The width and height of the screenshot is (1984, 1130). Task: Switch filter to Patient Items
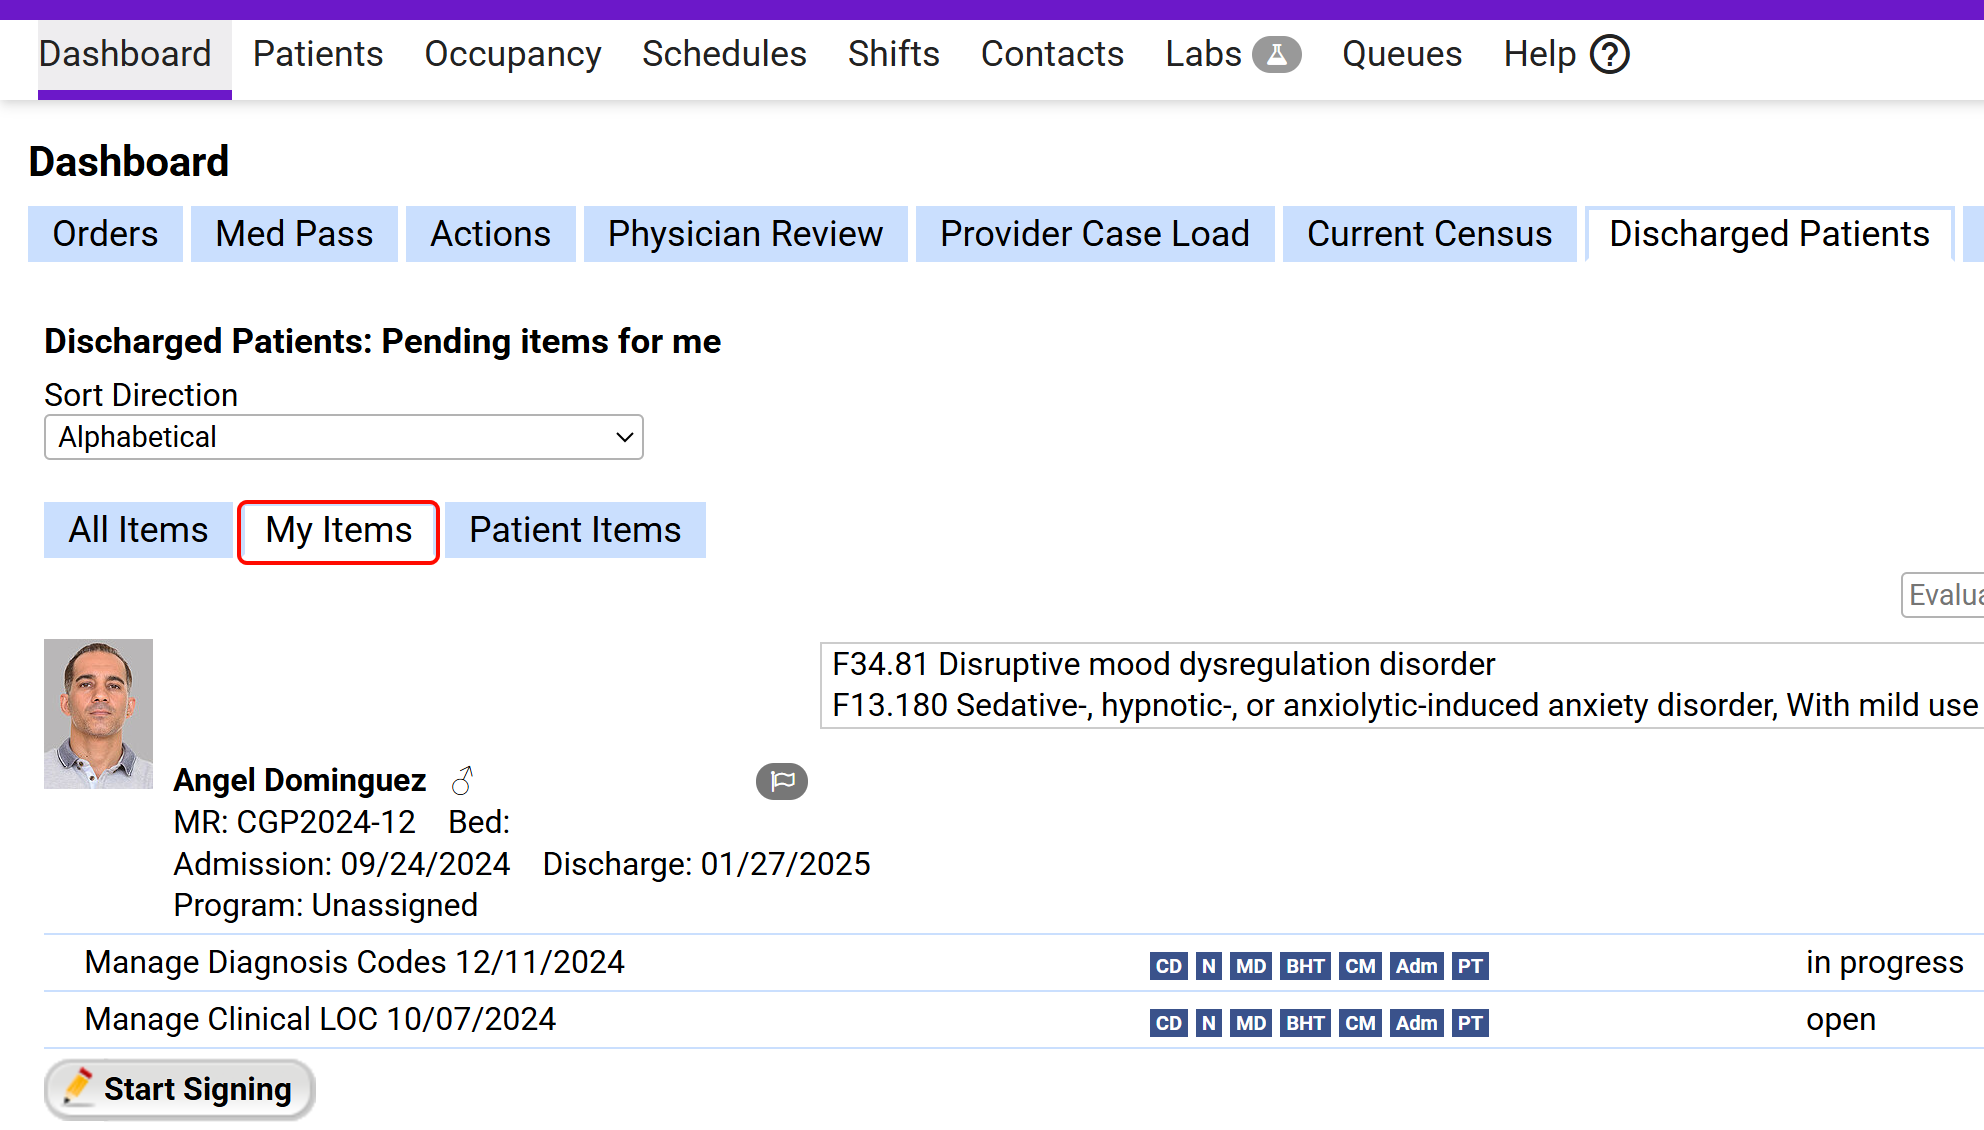(x=575, y=530)
